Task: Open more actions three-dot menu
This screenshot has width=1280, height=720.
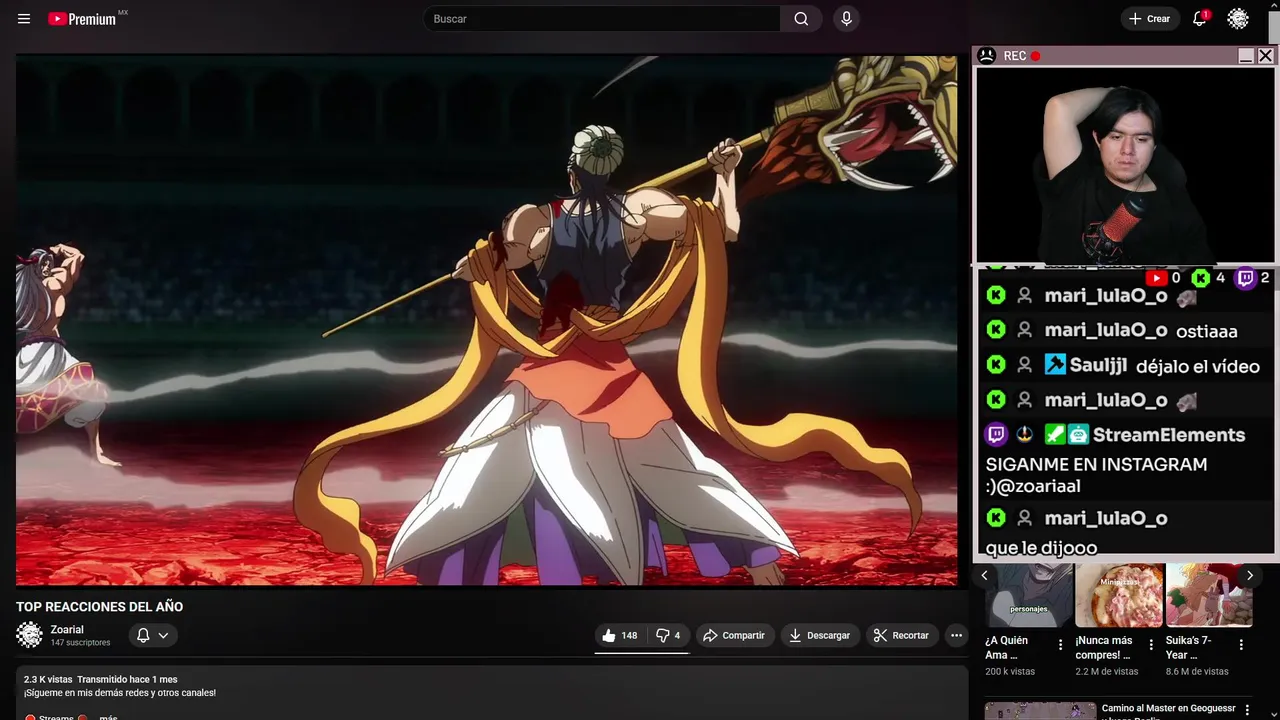Action: (x=956, y=635)
